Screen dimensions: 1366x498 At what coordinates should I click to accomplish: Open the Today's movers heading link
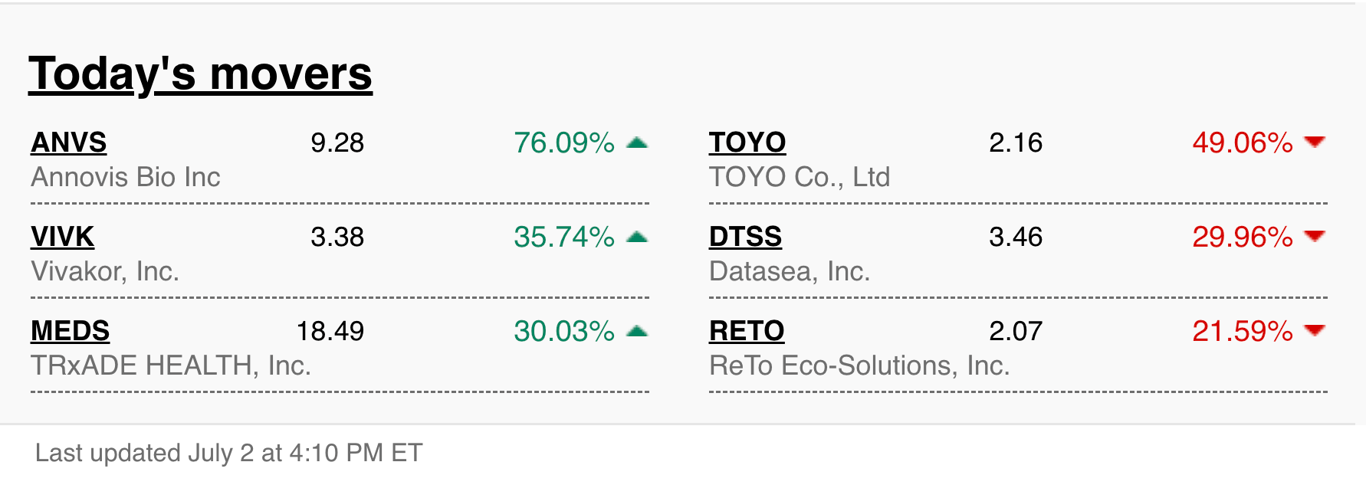pos(200,74)
